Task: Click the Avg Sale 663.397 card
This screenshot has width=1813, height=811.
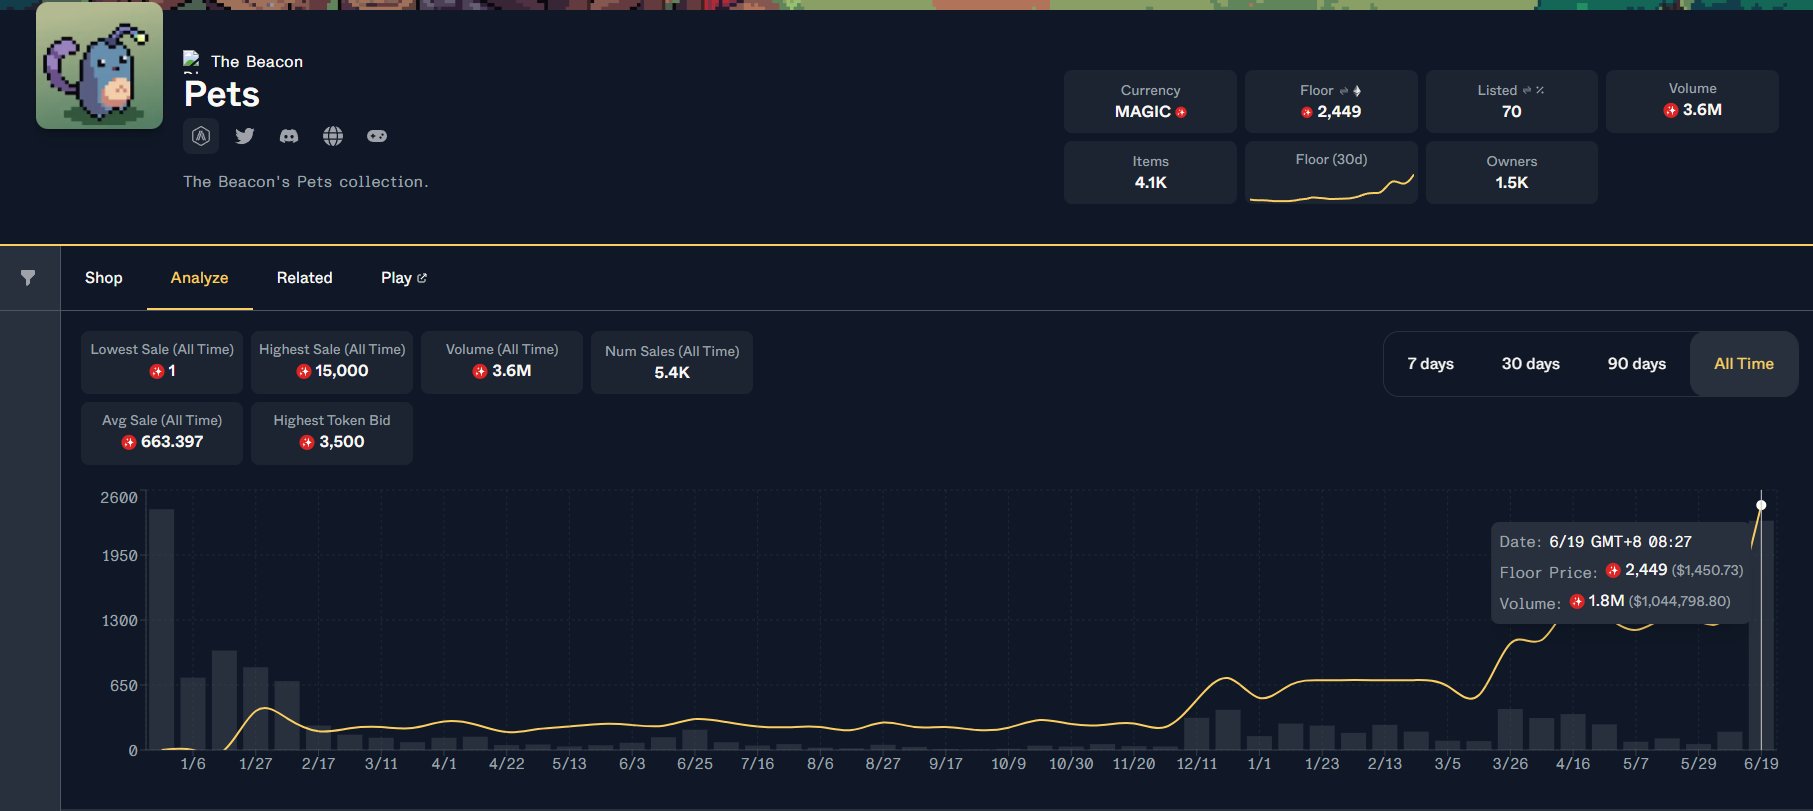Action: coord(162,433)
